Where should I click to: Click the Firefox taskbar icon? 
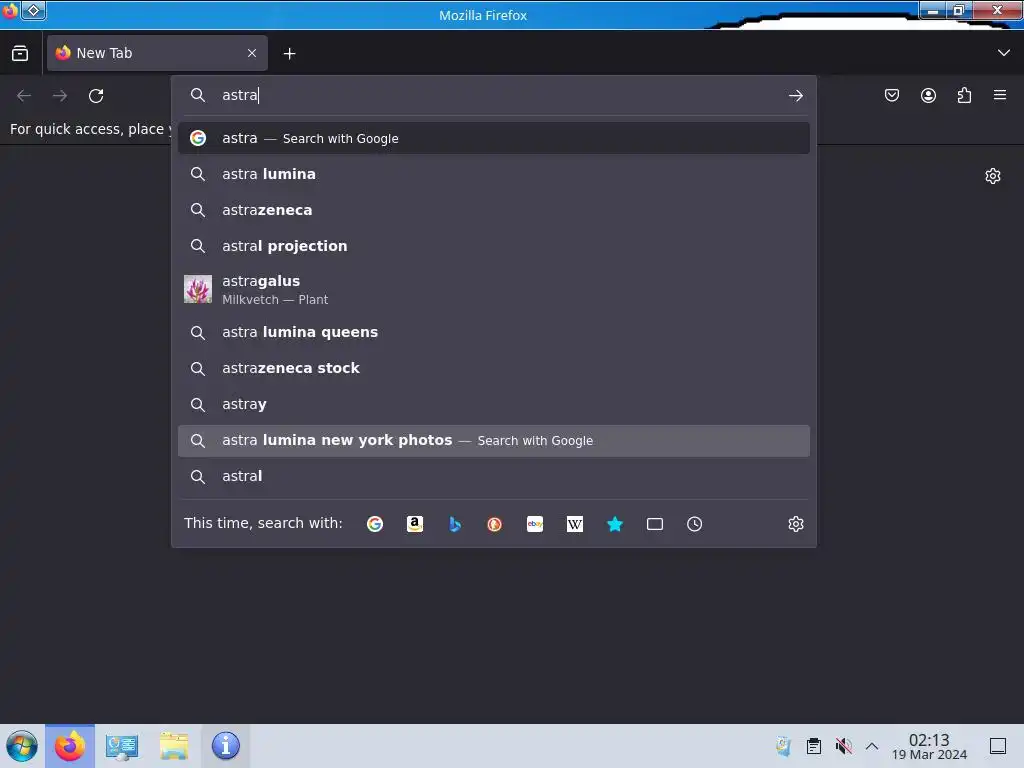[70, 746]
